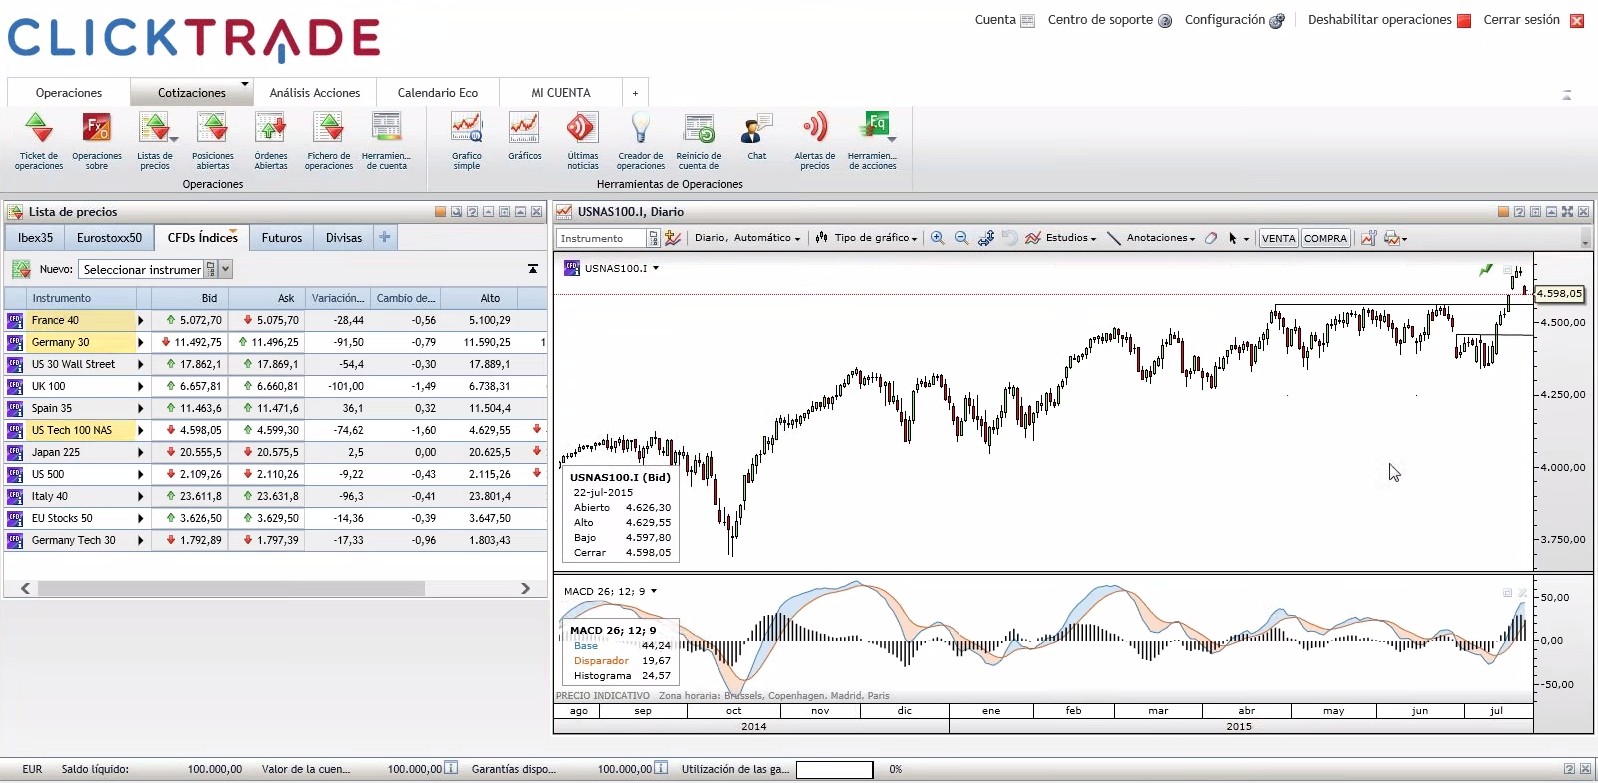This screenshot has width=1598, height=783.
Task: Click Utilización de las garantías progress bar
Action: pyautogui.click(x=834, y=769)
